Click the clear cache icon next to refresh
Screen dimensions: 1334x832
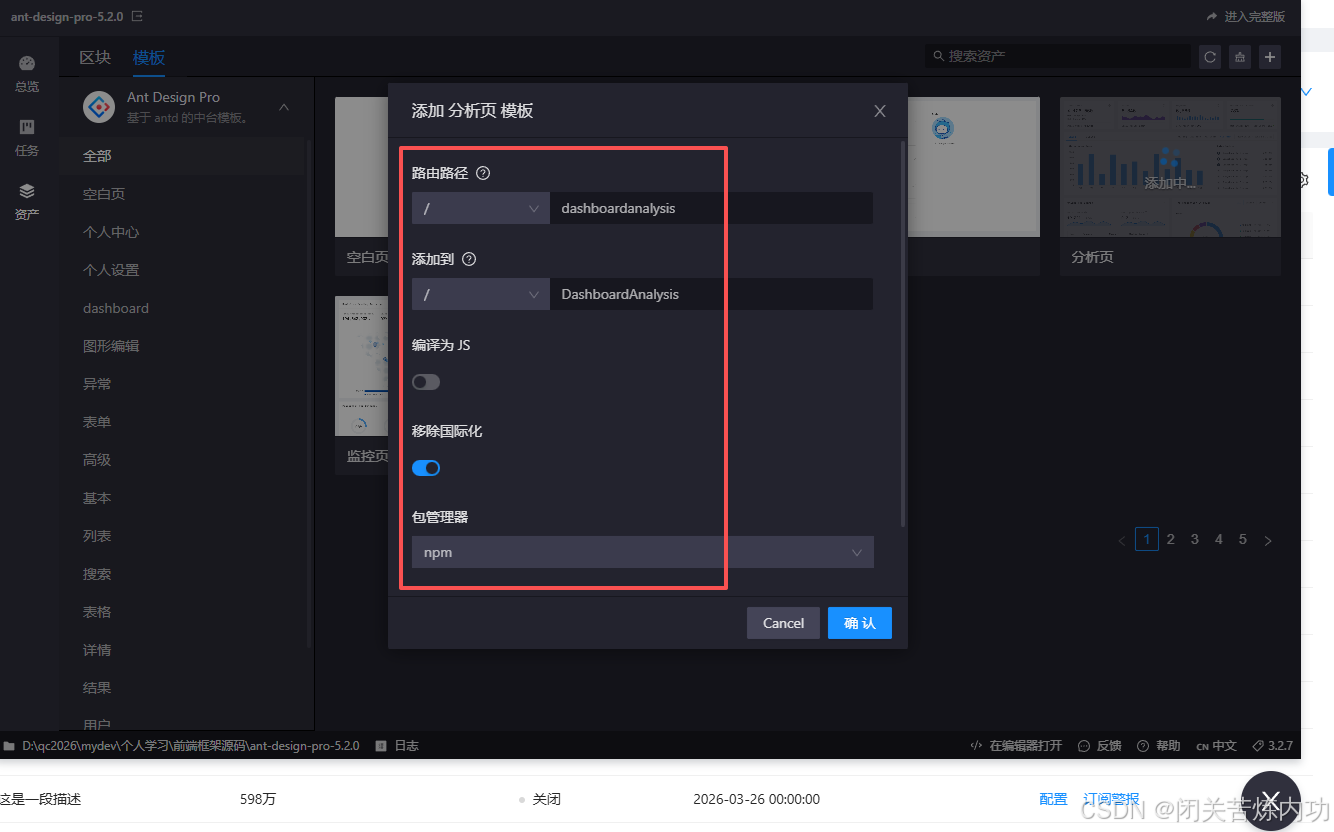point(1240,57)
